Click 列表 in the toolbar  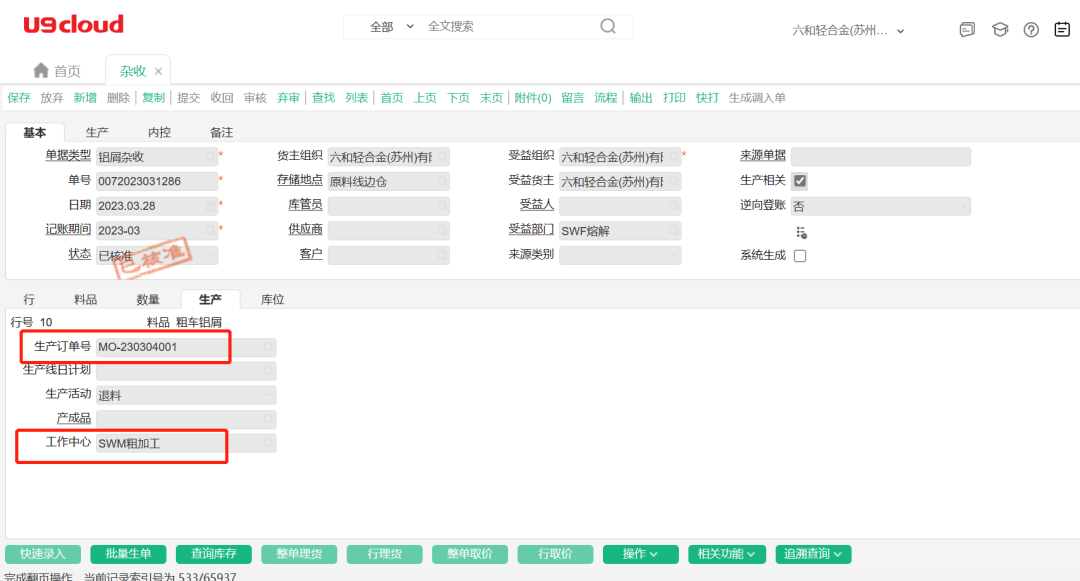[357, 98]
